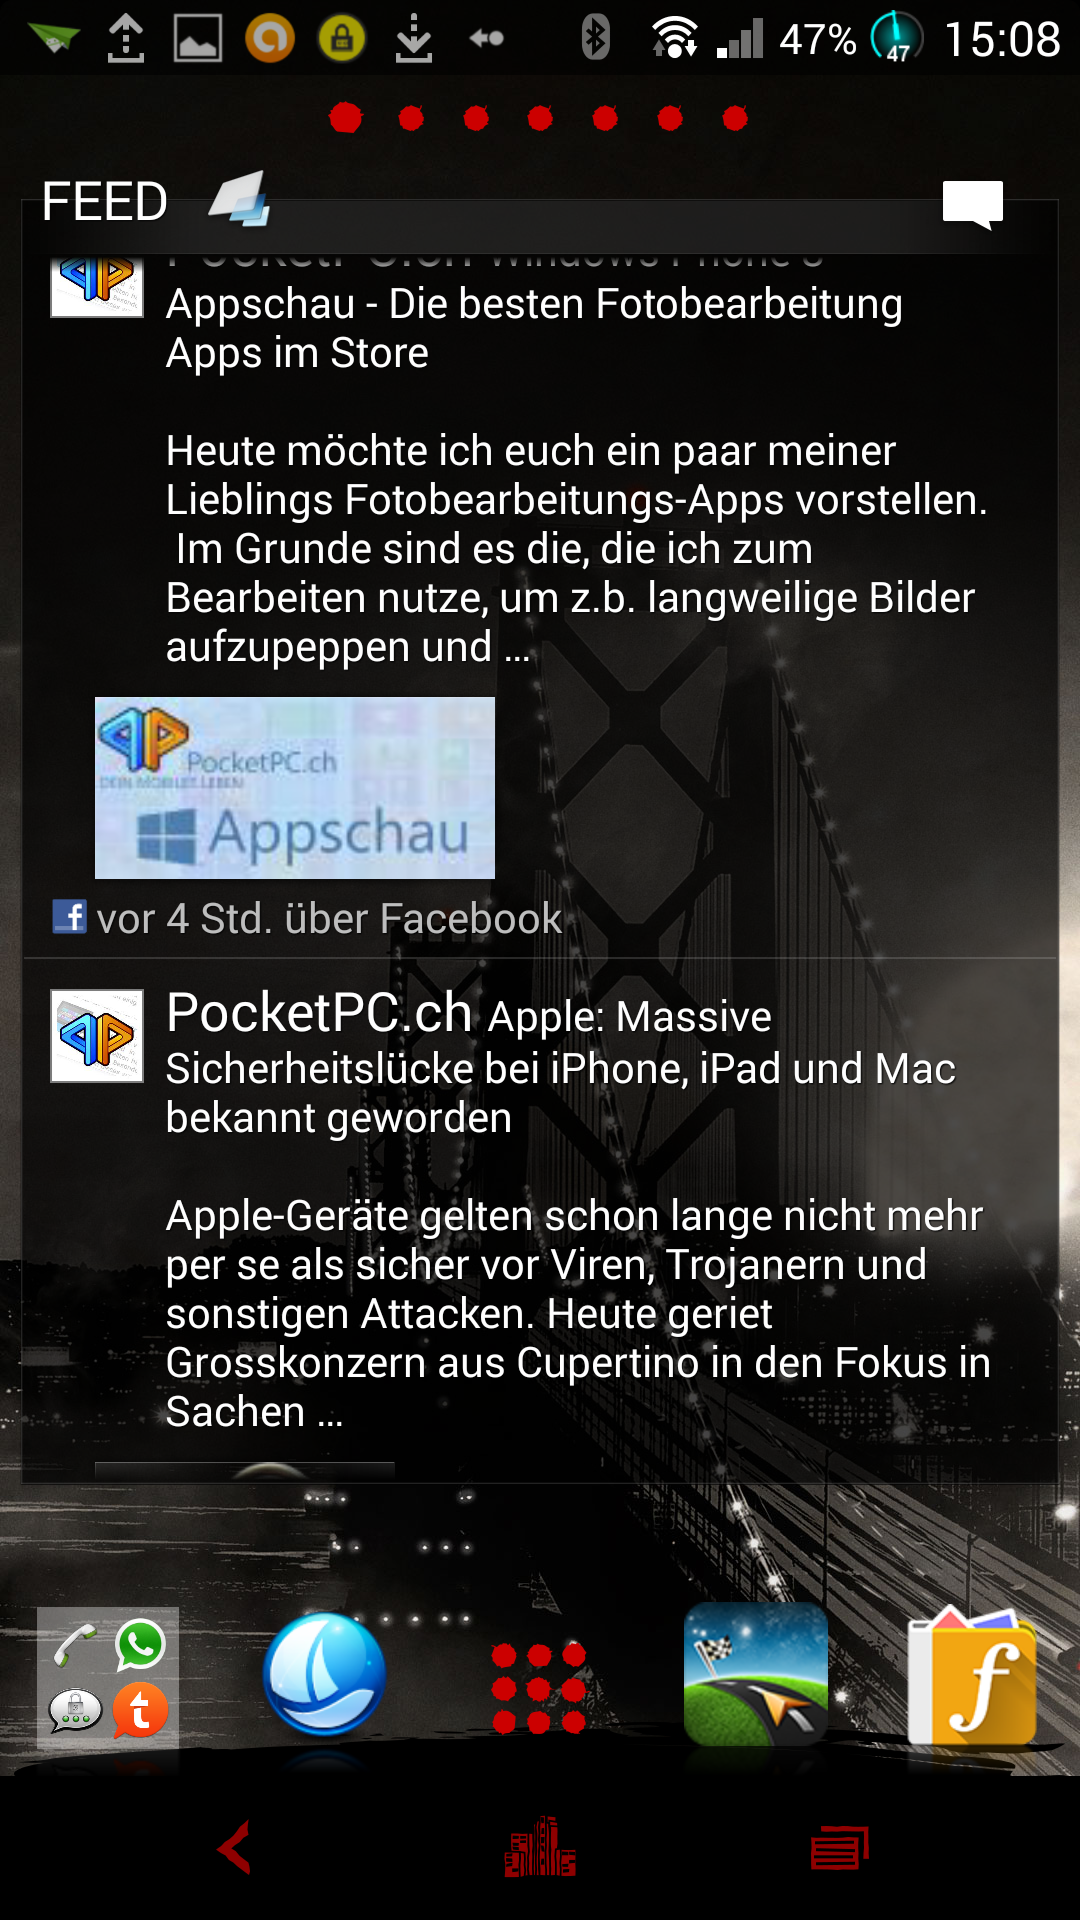Open the orange FBReader book app
This screenshot has width=1080, height=1920.
(x=972, y=1675)
